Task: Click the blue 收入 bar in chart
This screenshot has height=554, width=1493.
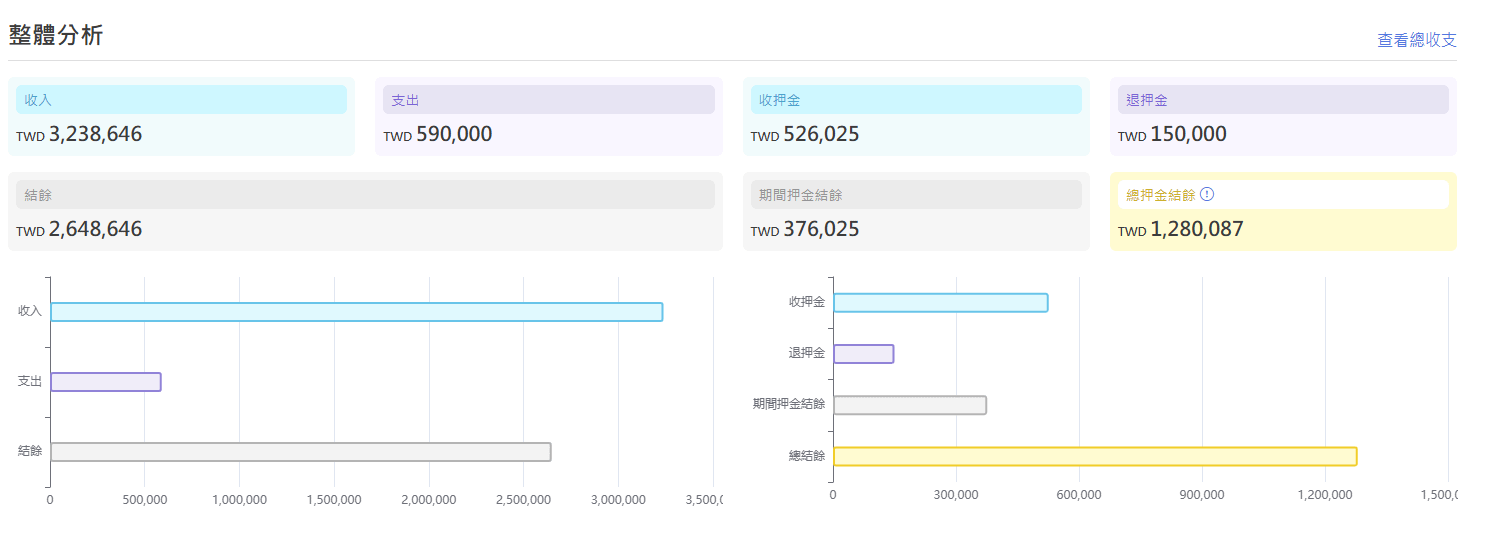Action: click(356, 312)
